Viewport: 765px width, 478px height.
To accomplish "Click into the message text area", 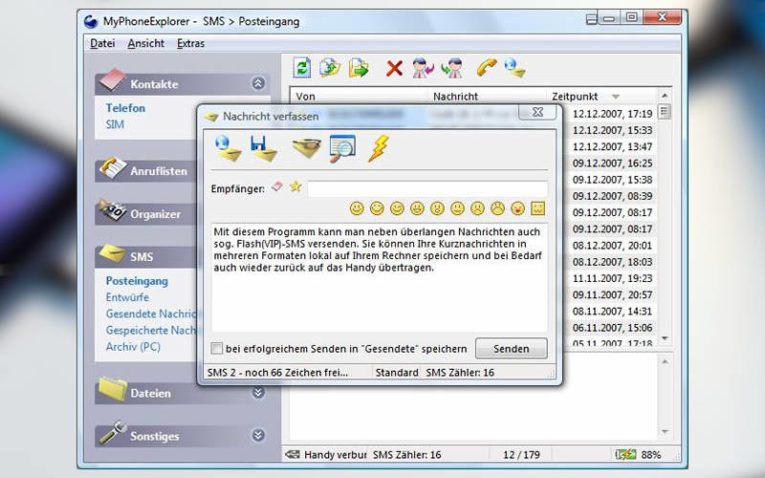I will (380, 278).
